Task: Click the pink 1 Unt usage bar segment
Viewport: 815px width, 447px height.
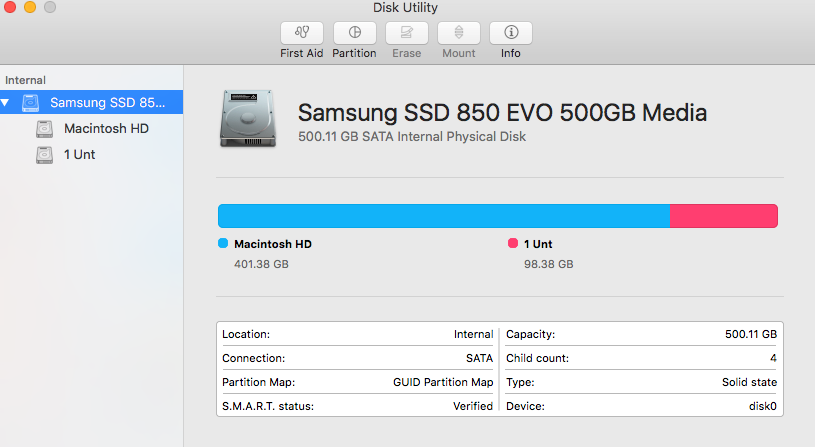Action: (x=724, y=216)
